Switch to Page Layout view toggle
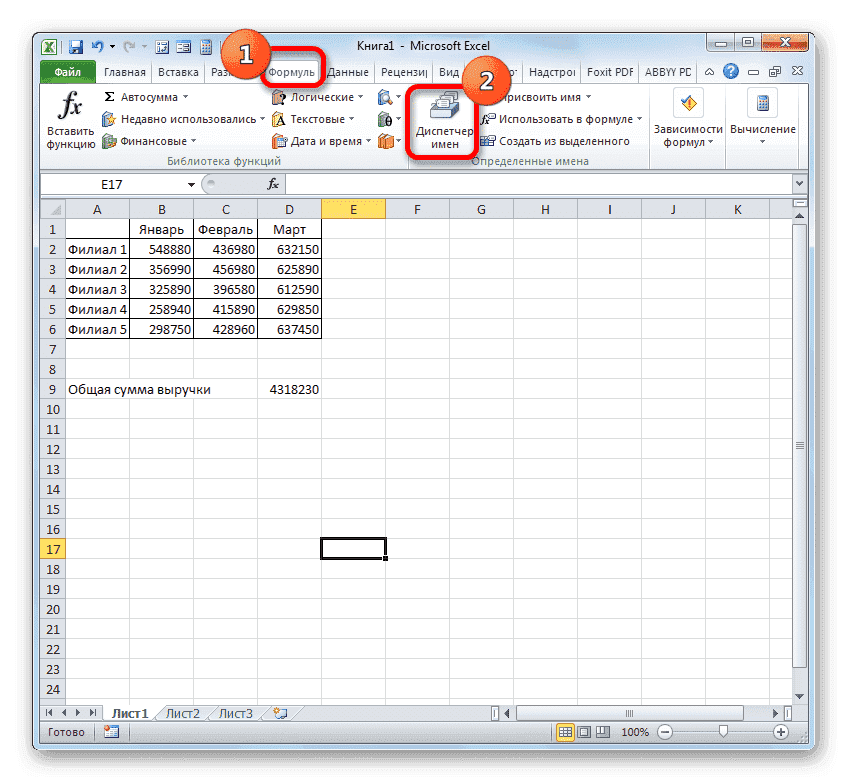The image size is (848, 783). 585,731
